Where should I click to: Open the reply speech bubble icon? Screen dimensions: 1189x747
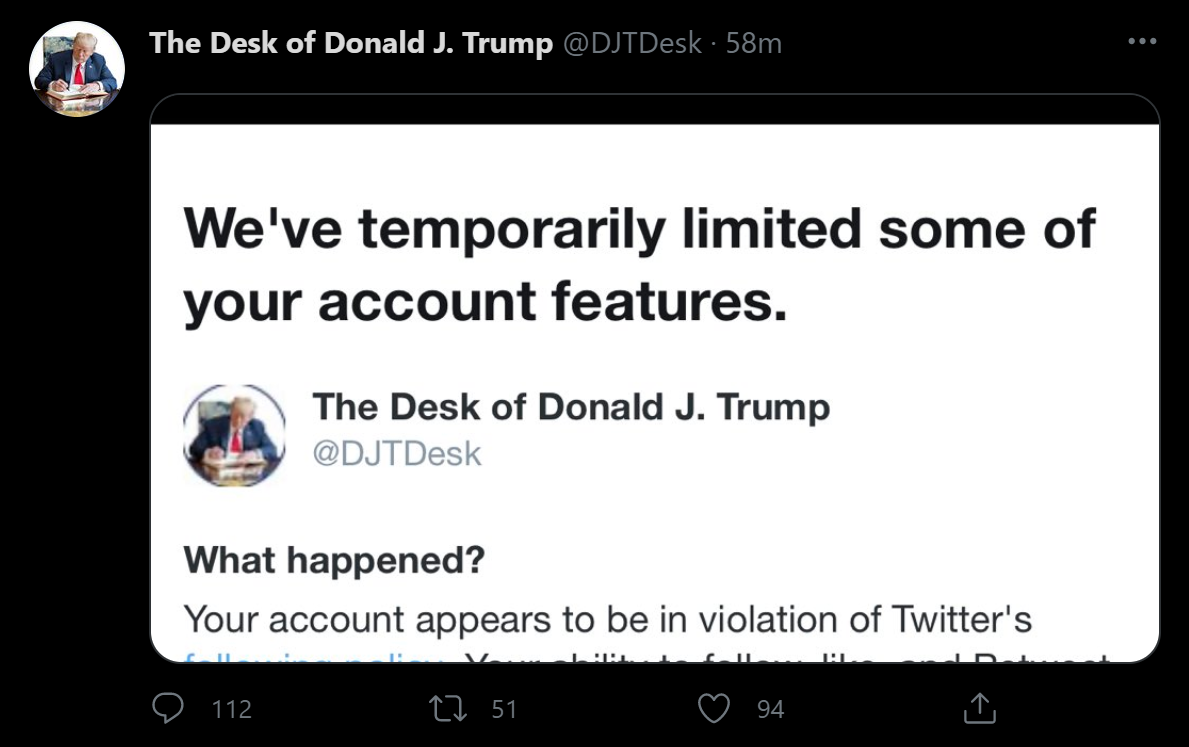point(168,708)
